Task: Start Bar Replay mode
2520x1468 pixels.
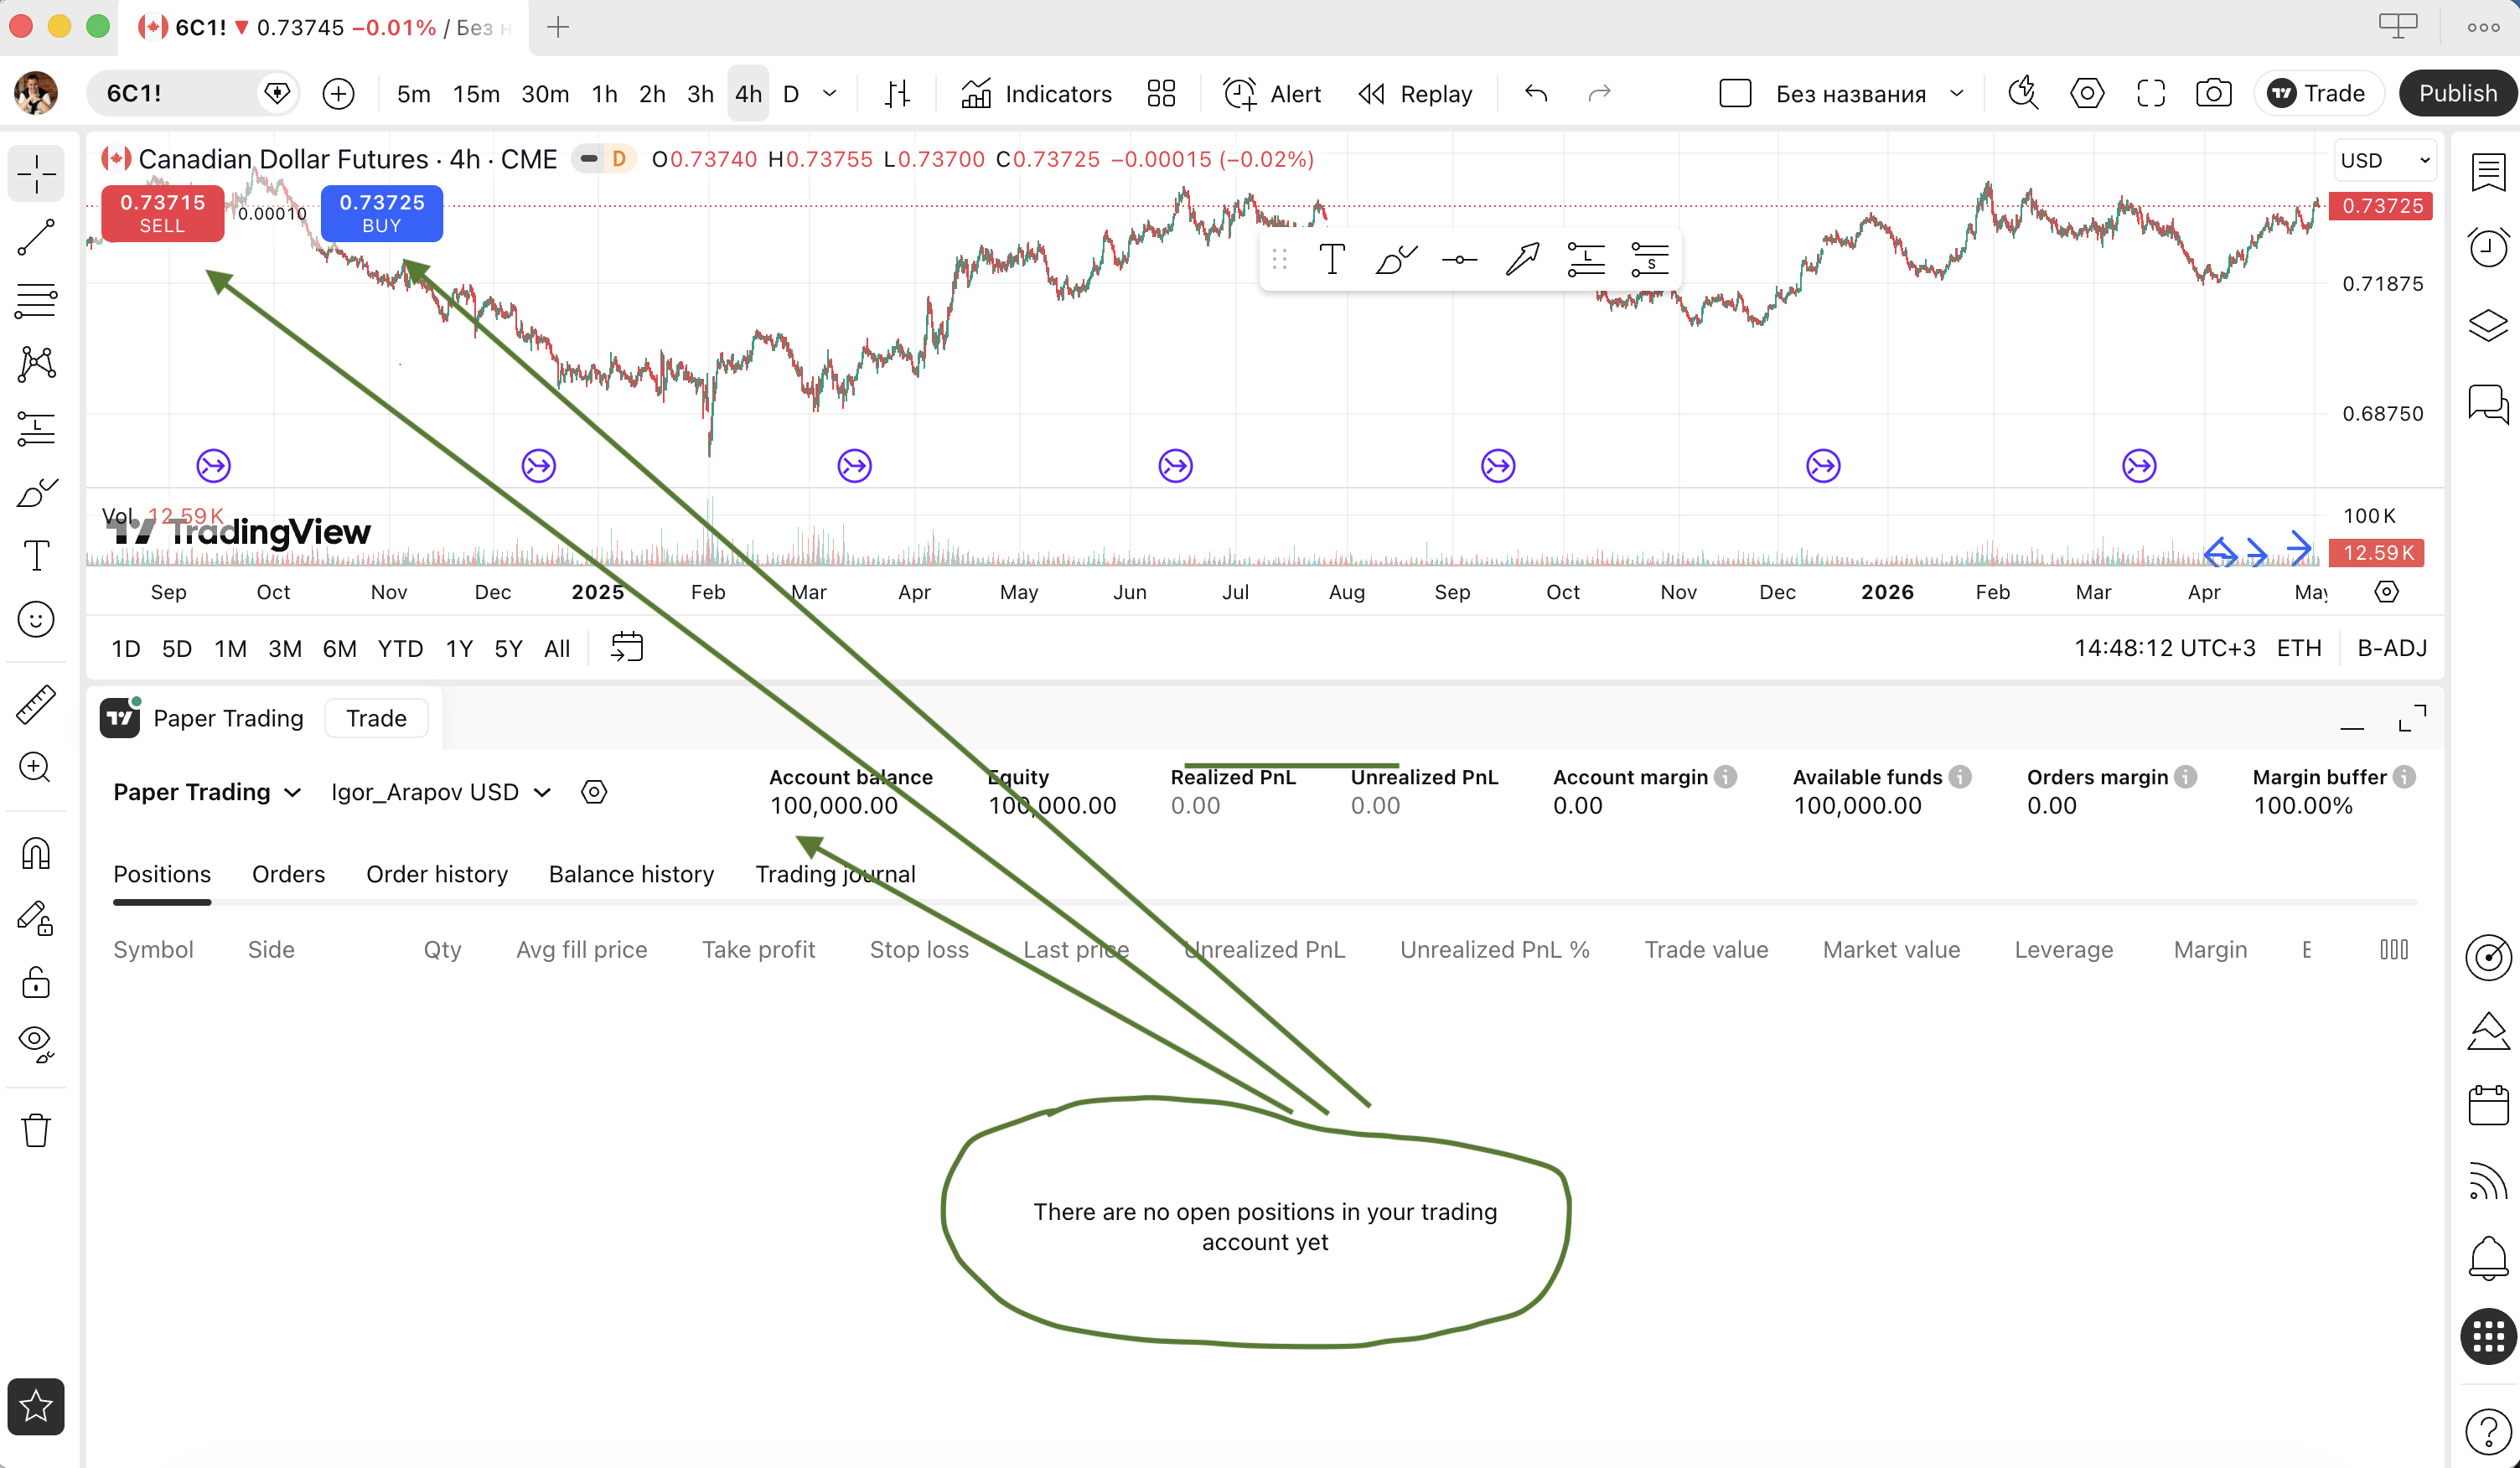Action: point(1415,93)
